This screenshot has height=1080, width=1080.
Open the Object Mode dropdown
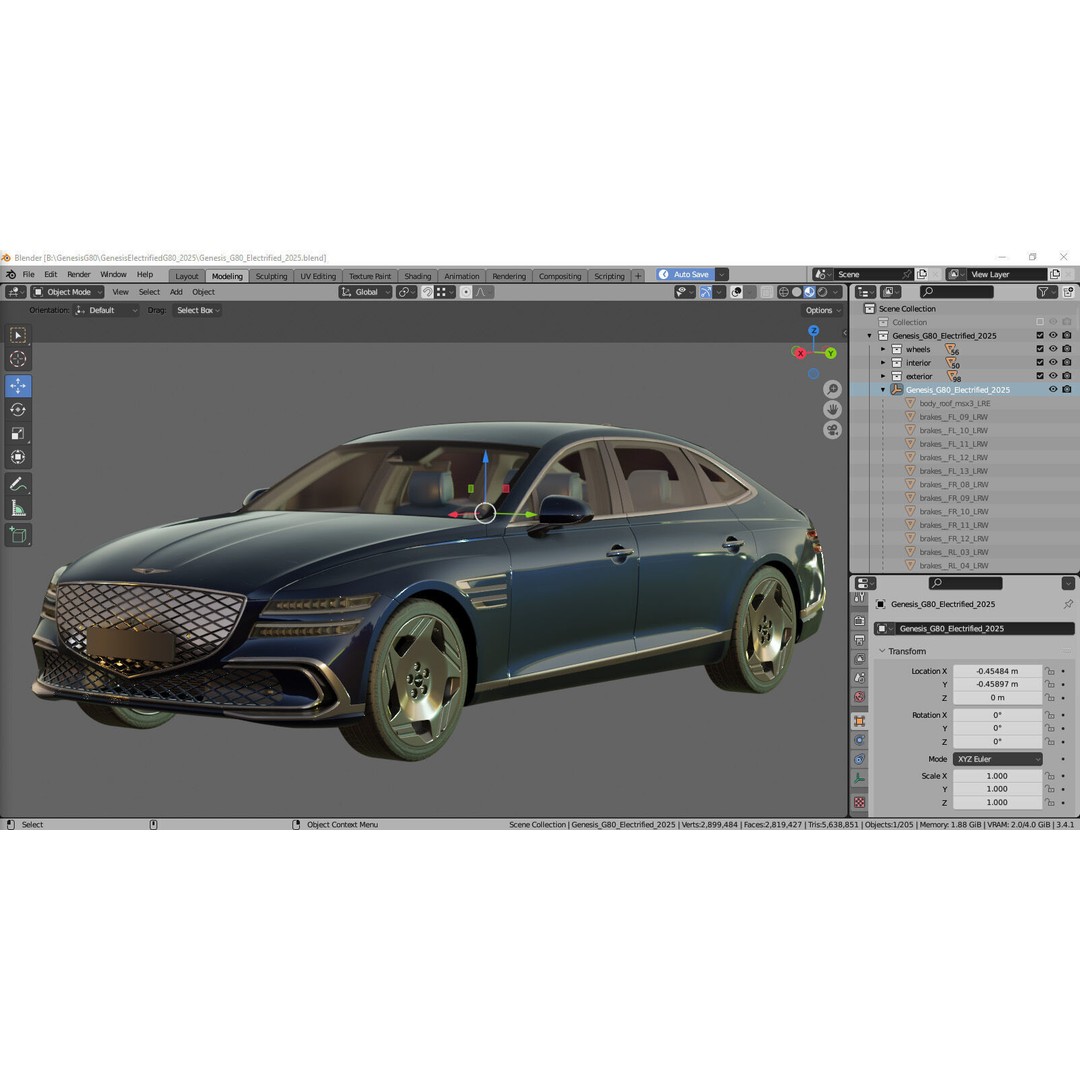(68, 292)
